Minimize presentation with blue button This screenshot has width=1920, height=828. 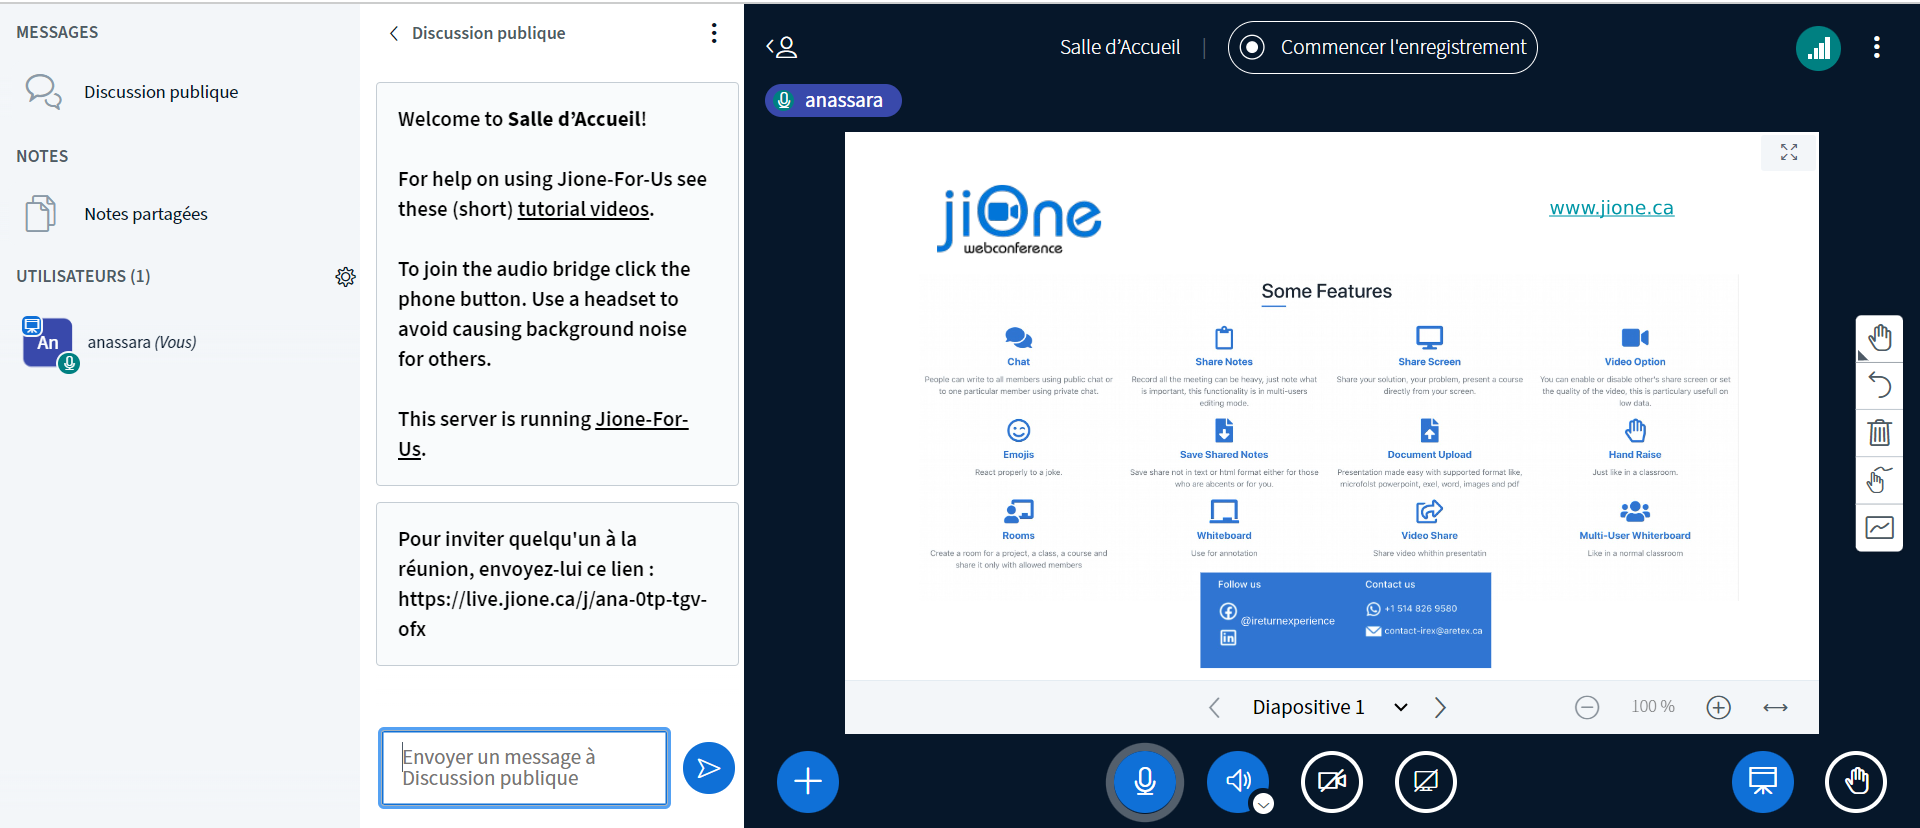1763,781
